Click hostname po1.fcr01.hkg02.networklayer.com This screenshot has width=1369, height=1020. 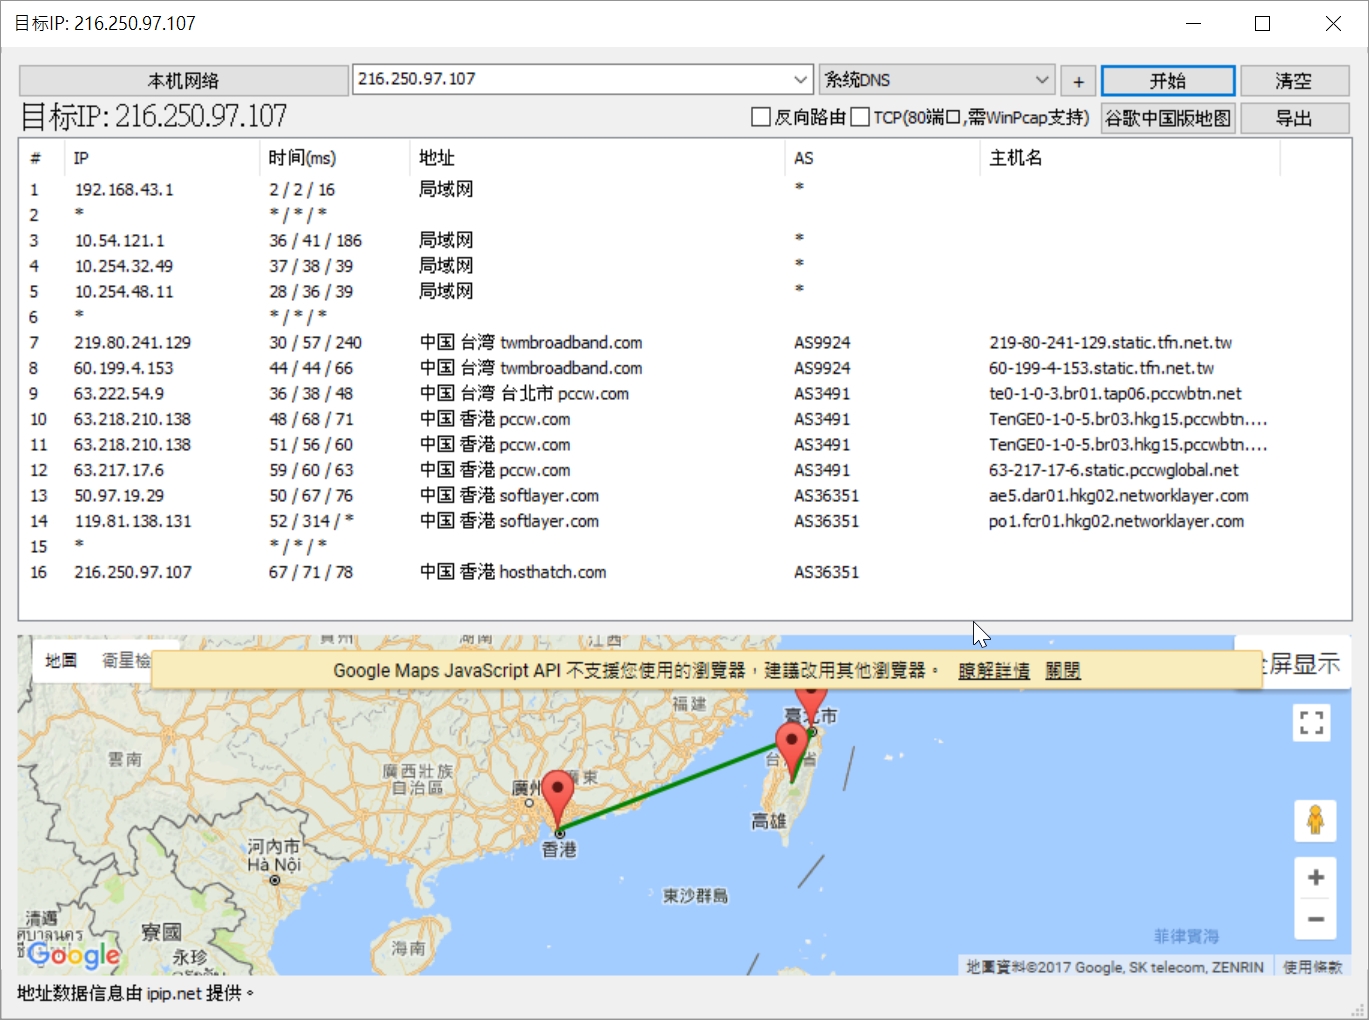coord(1117,521)
